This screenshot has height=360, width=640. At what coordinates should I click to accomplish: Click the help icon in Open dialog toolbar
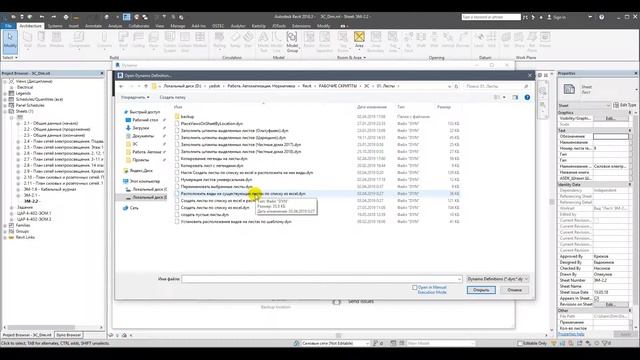tap(527, 97)
